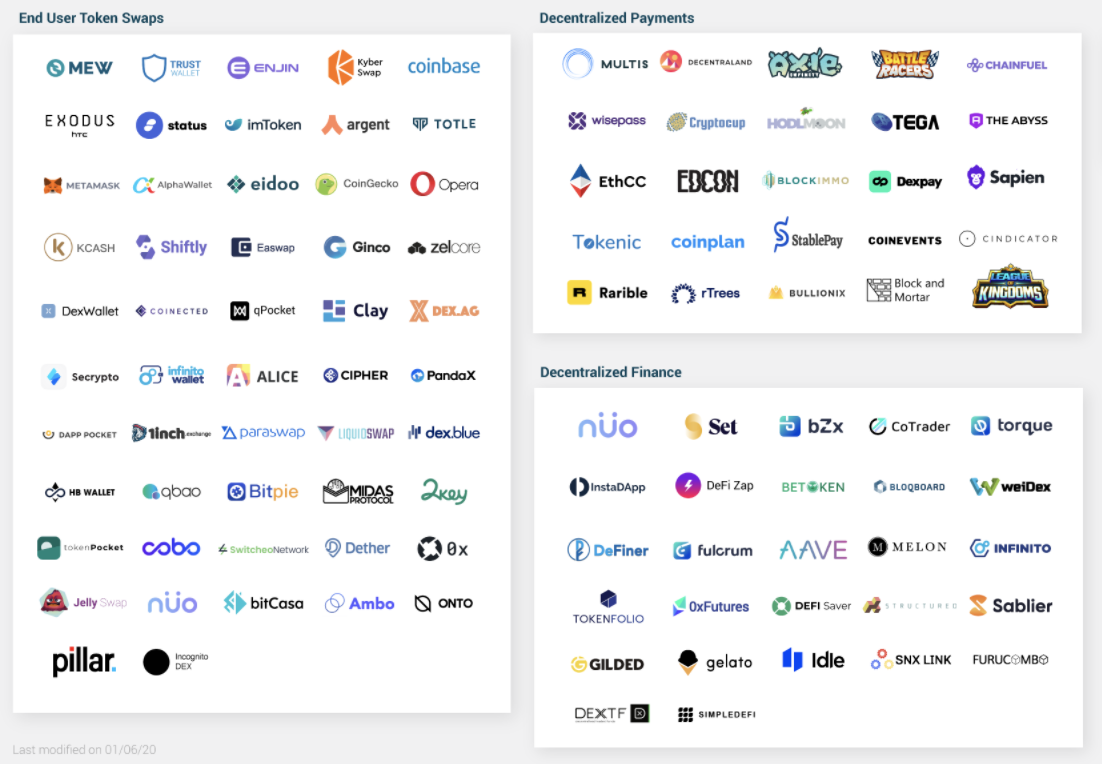Select the Gilded logo
This screenshot has width=1102, height=764.
pos(607,663)
